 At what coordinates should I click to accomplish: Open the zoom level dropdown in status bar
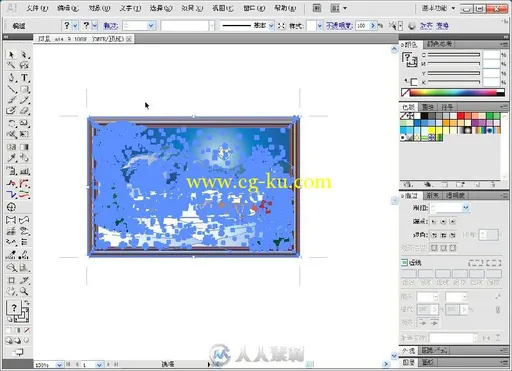pyautogui.click(x=59, y=365)
